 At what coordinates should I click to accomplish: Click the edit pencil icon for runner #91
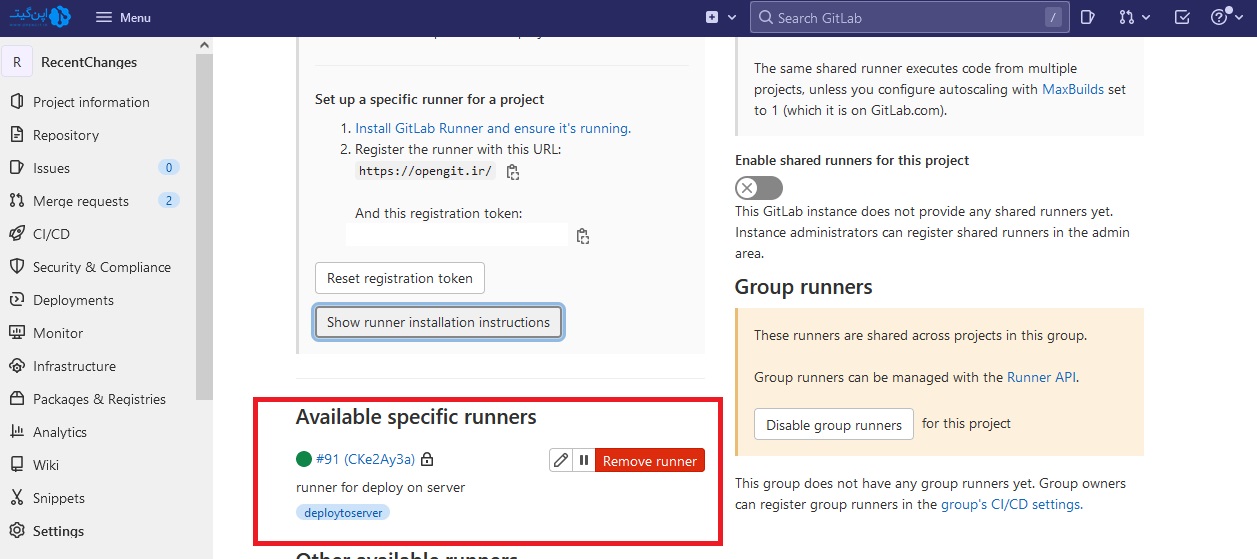[x=561, y=460]
